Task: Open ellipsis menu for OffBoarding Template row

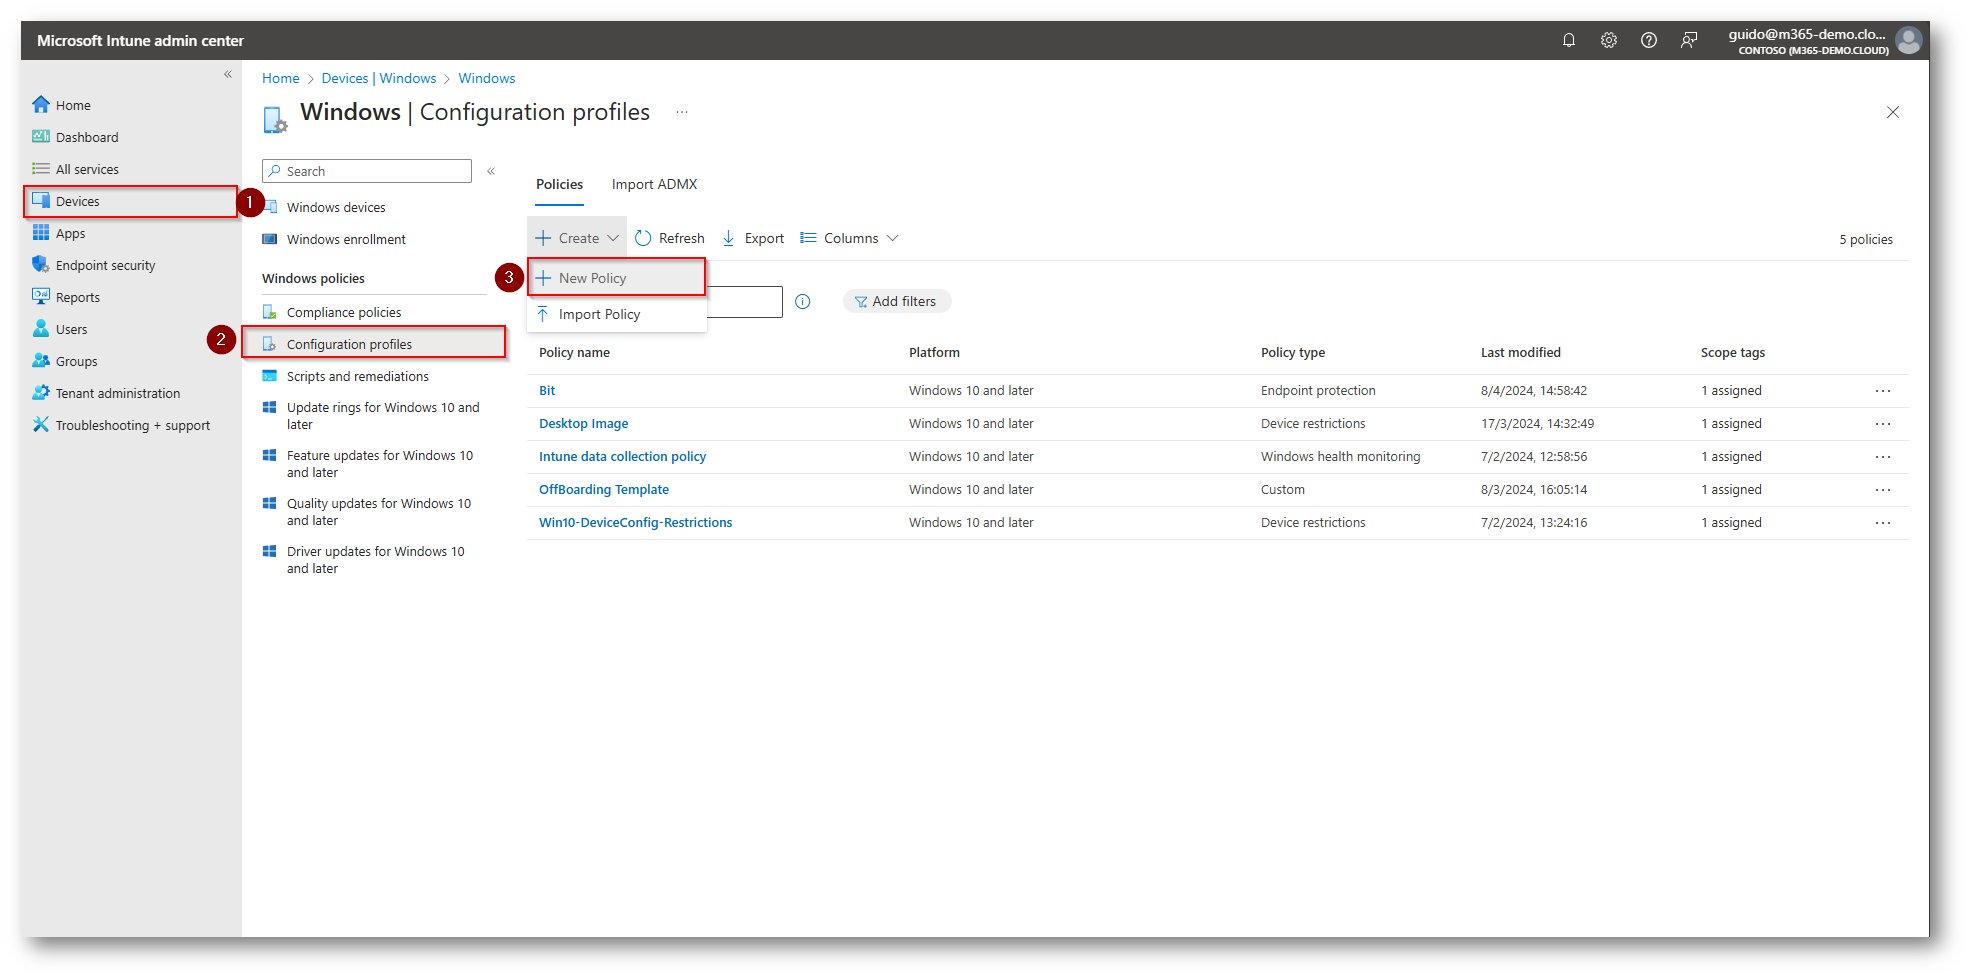Action: [x=1883, y=489]
